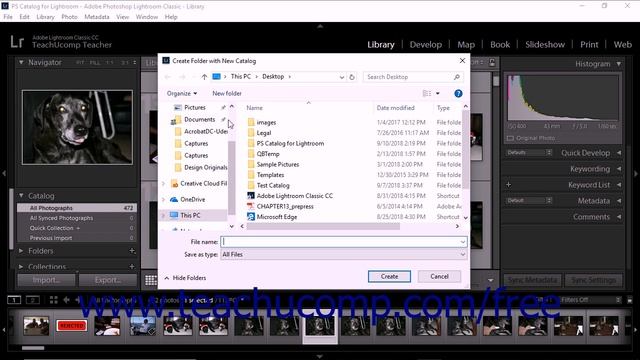Sort by the Date modified column header
Viewport: 640px width, 360px height.
tap(395, 108)
